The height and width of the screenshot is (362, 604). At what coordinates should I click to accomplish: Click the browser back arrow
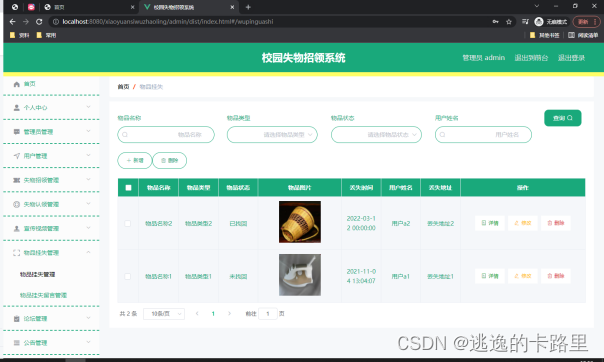pos(12,22)
